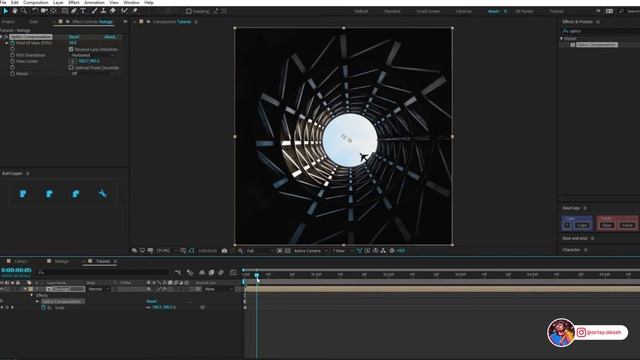Select the Rectangle shape tool

64,11
